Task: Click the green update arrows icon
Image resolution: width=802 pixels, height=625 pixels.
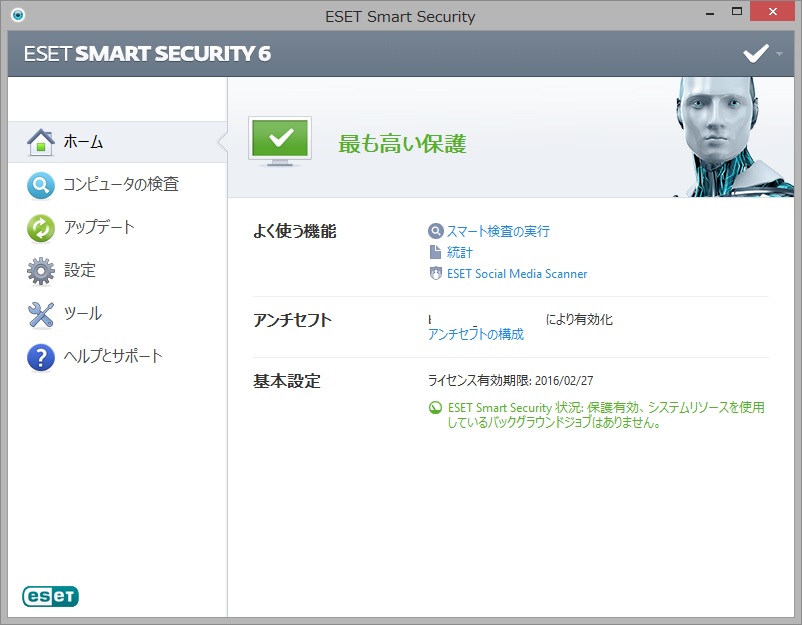Action: 40,228
